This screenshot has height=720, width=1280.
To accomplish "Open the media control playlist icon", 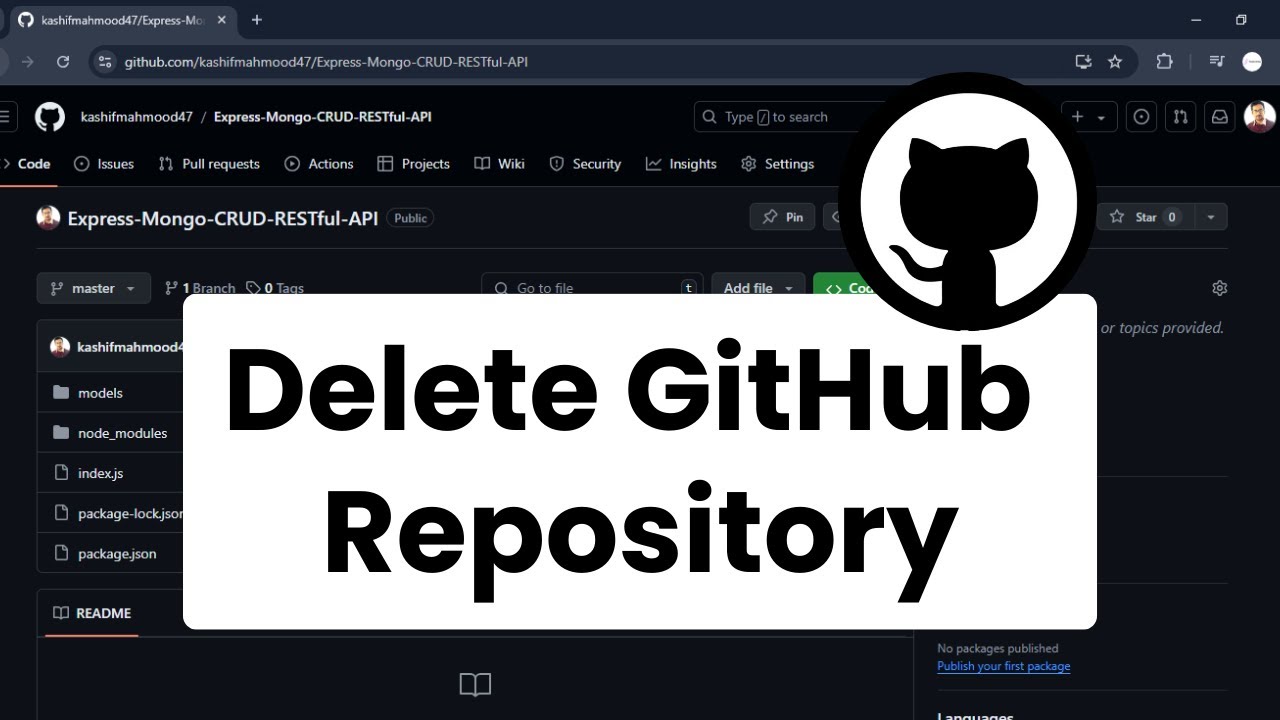I will [x=1217, y=62].
